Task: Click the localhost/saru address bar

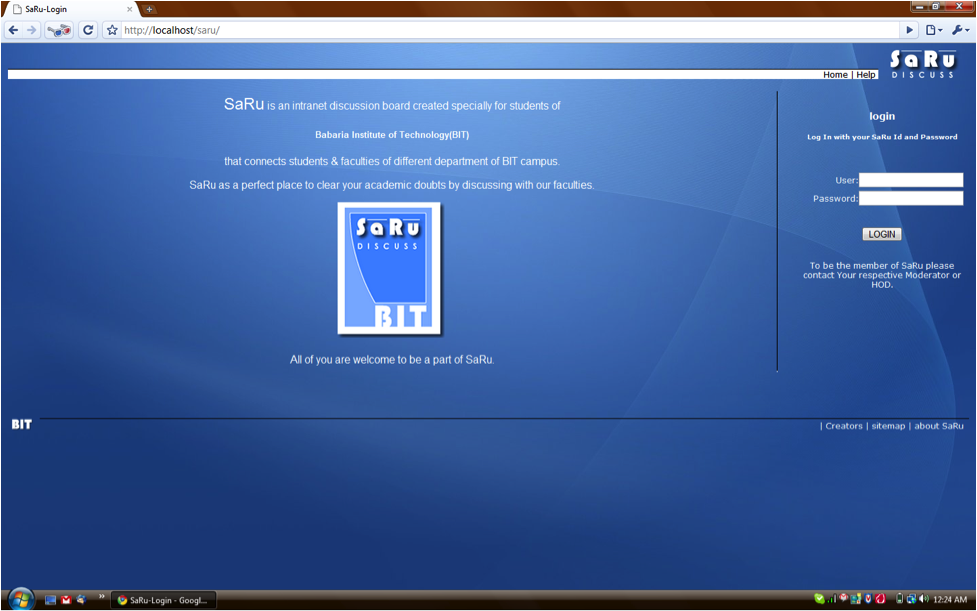Action: click(510, 30)
